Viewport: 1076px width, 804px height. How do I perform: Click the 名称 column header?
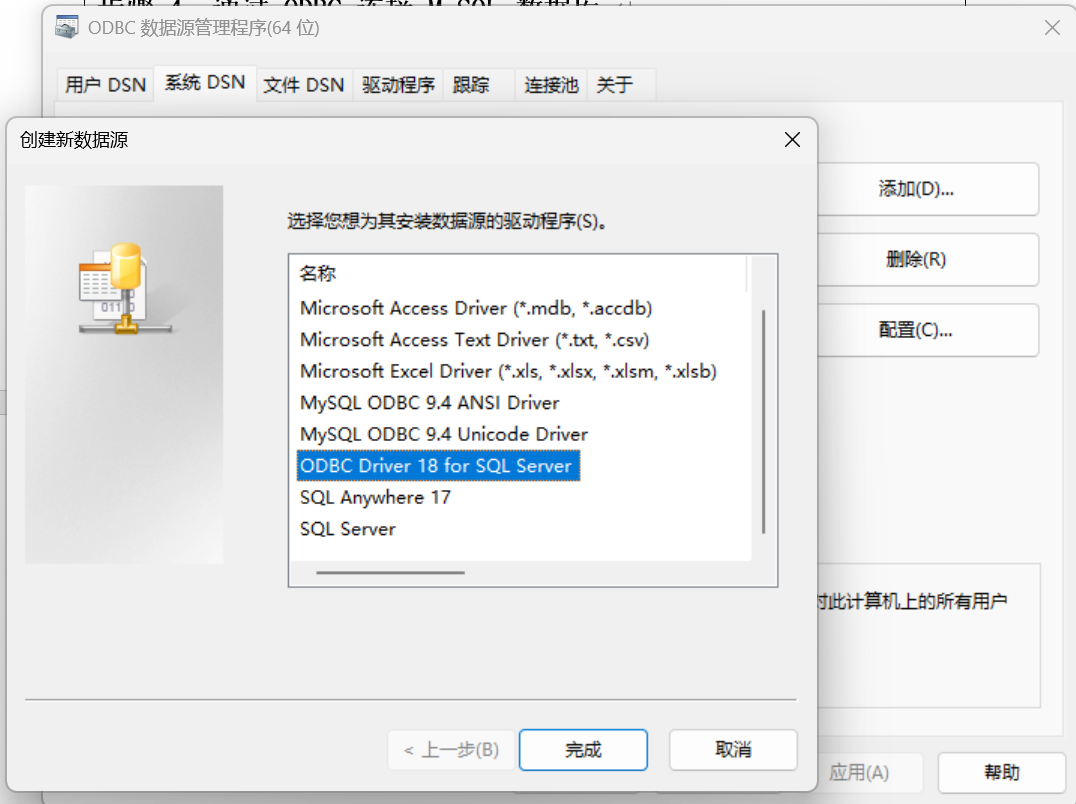click(519, 274)
